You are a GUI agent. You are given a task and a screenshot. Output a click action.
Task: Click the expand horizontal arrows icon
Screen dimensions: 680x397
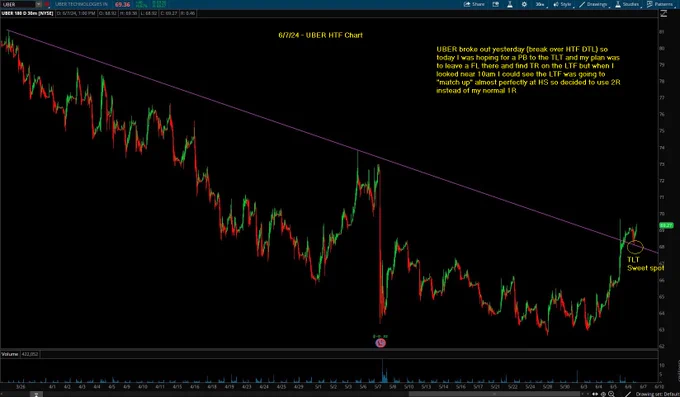click(x=595, y=394)
